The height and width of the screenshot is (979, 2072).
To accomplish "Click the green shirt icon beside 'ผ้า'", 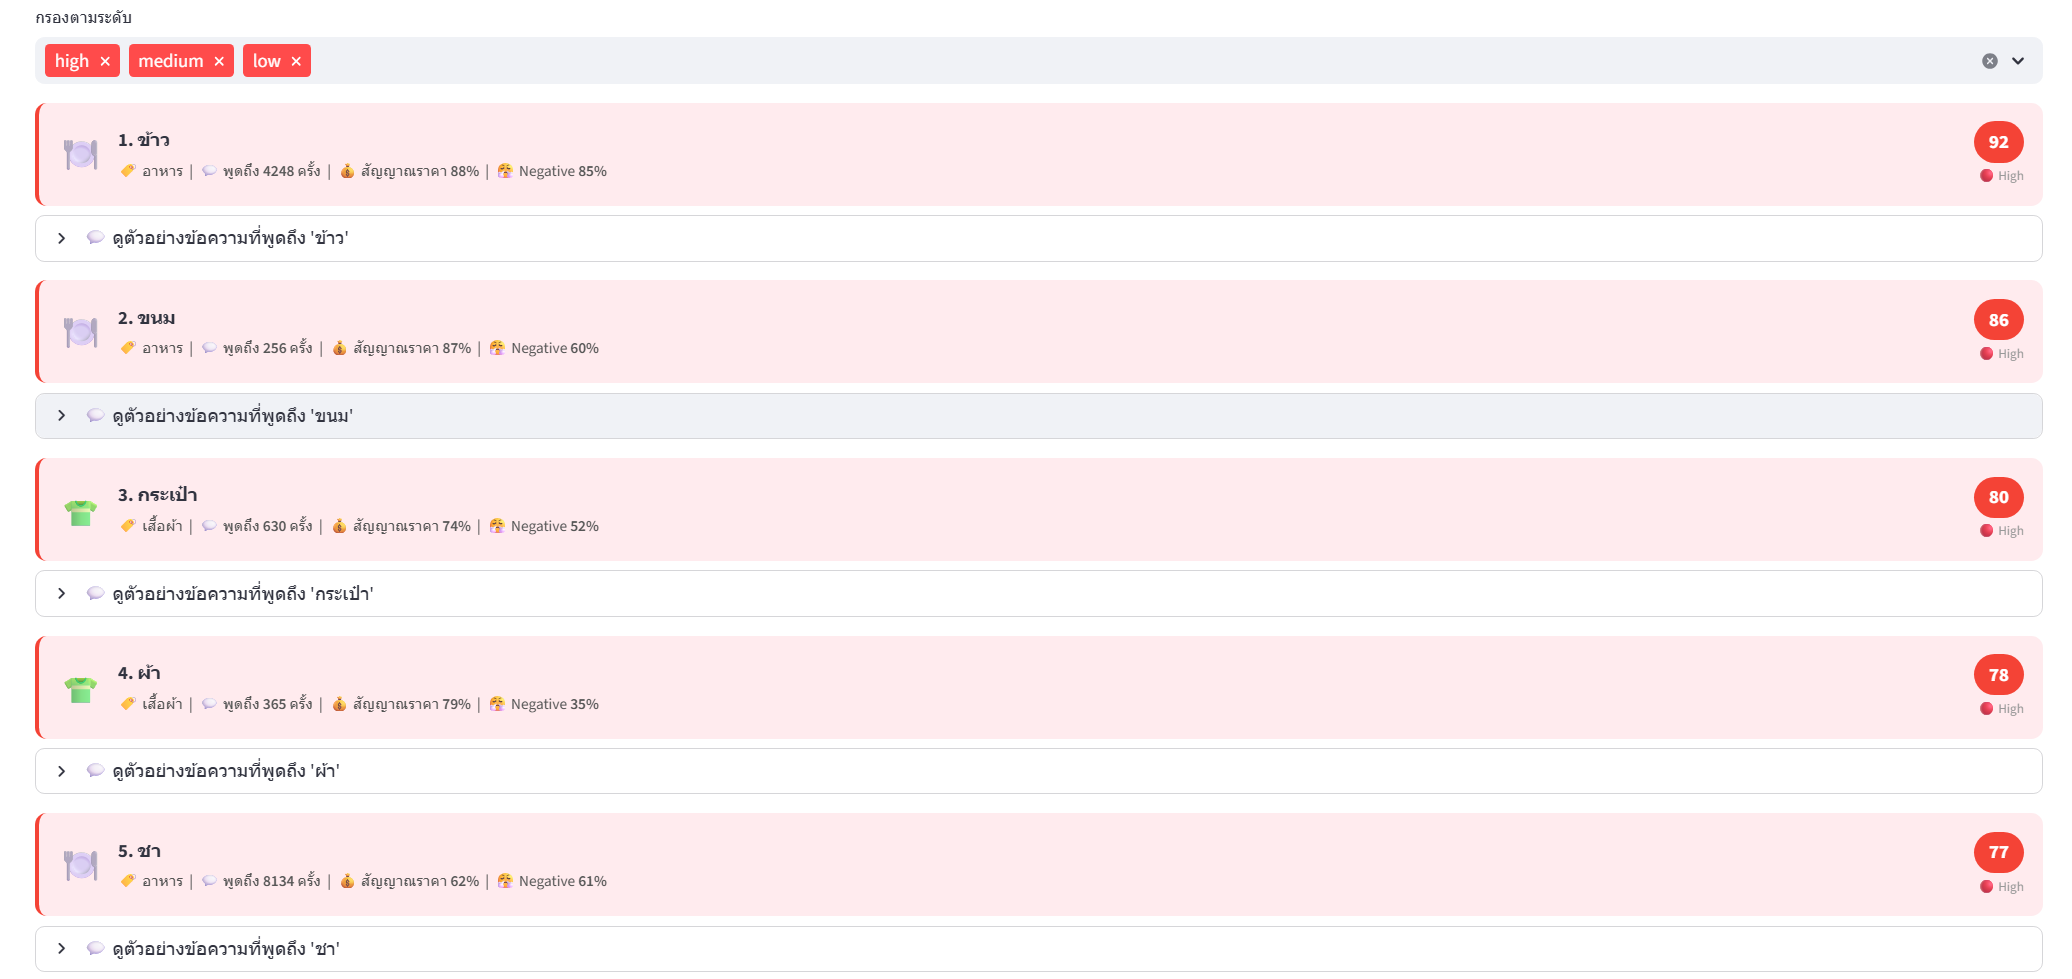I will pyautogui.click(x=80, y=689).
